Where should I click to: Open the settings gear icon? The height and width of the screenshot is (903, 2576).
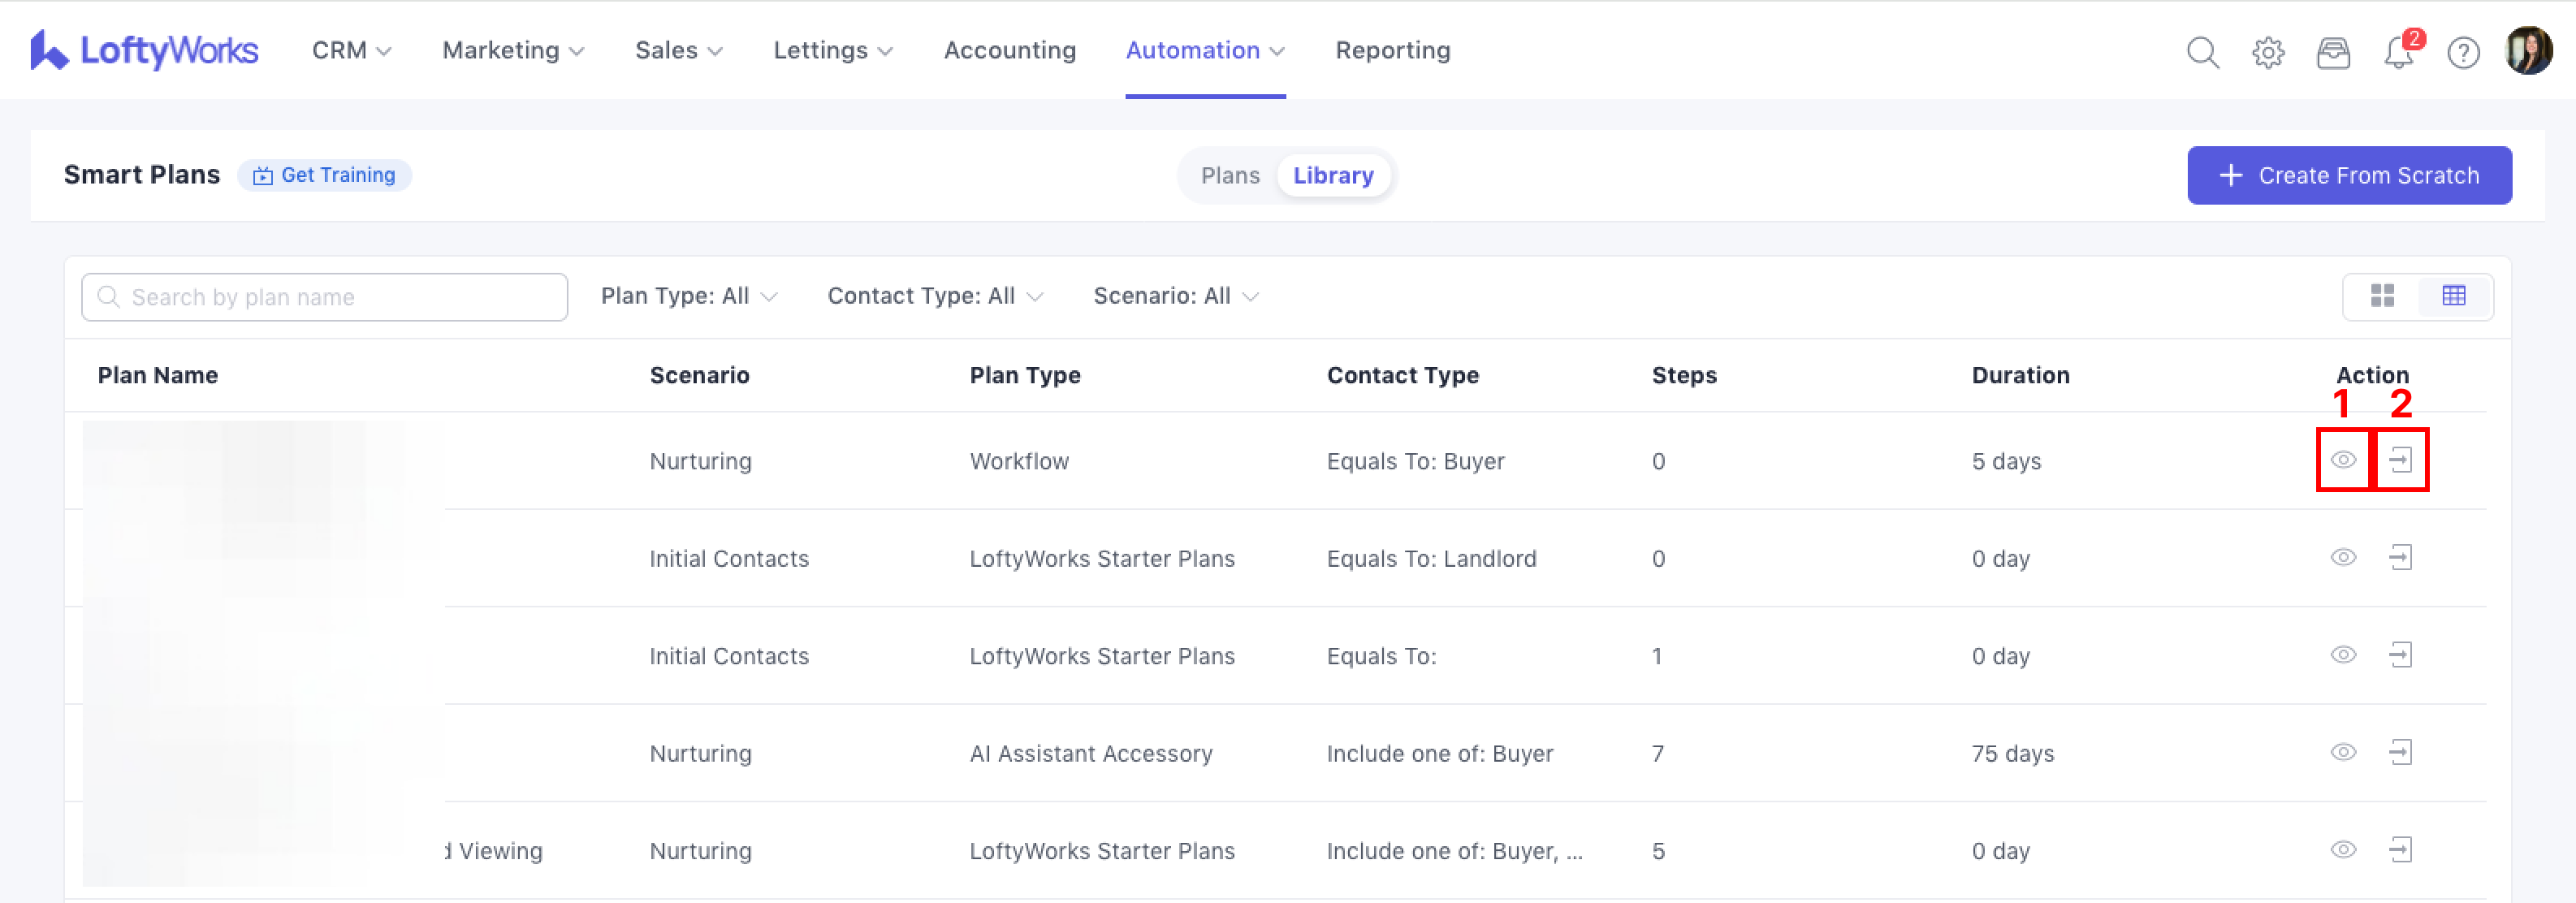pos(2268,52)
